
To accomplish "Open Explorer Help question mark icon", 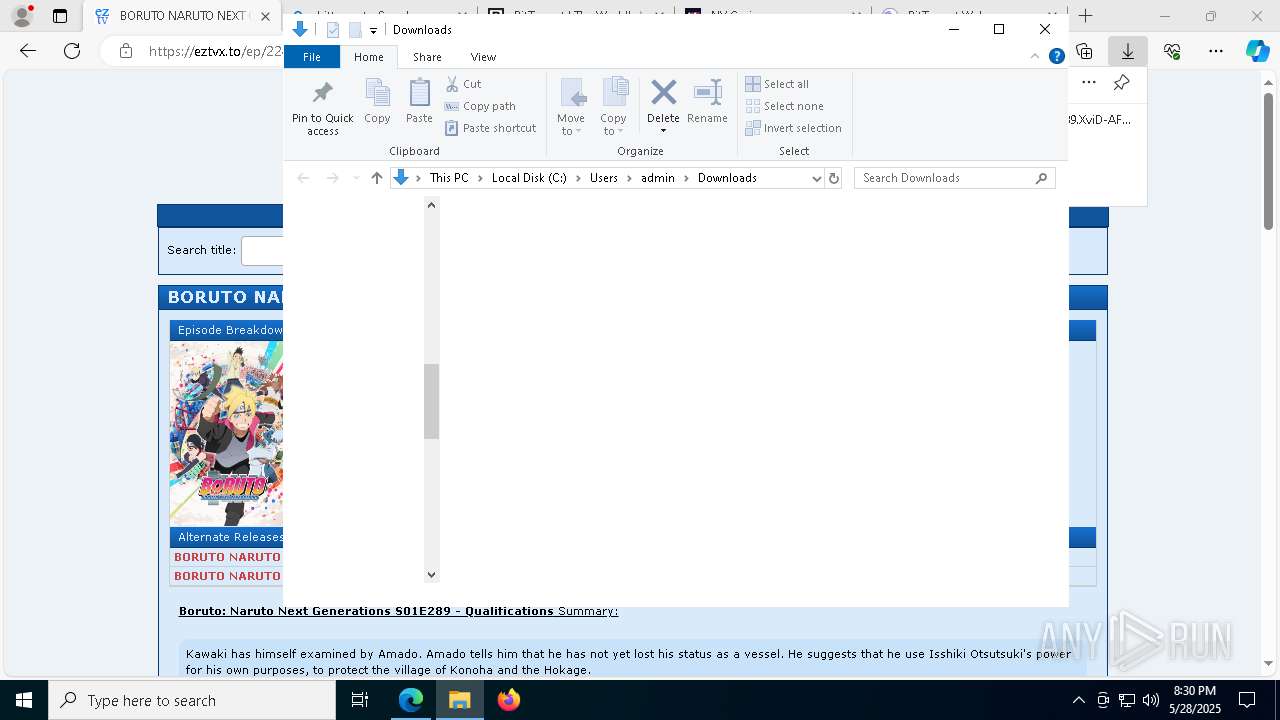I will (x=1056, y=57).
